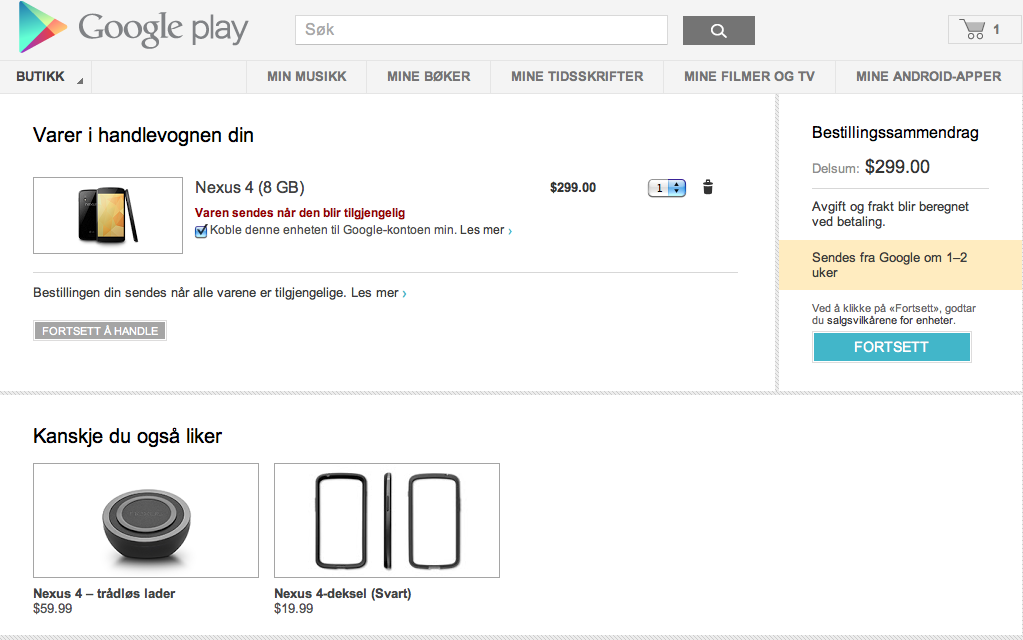Click the Nexus 4 phone thumbnail

click(108, 215)
